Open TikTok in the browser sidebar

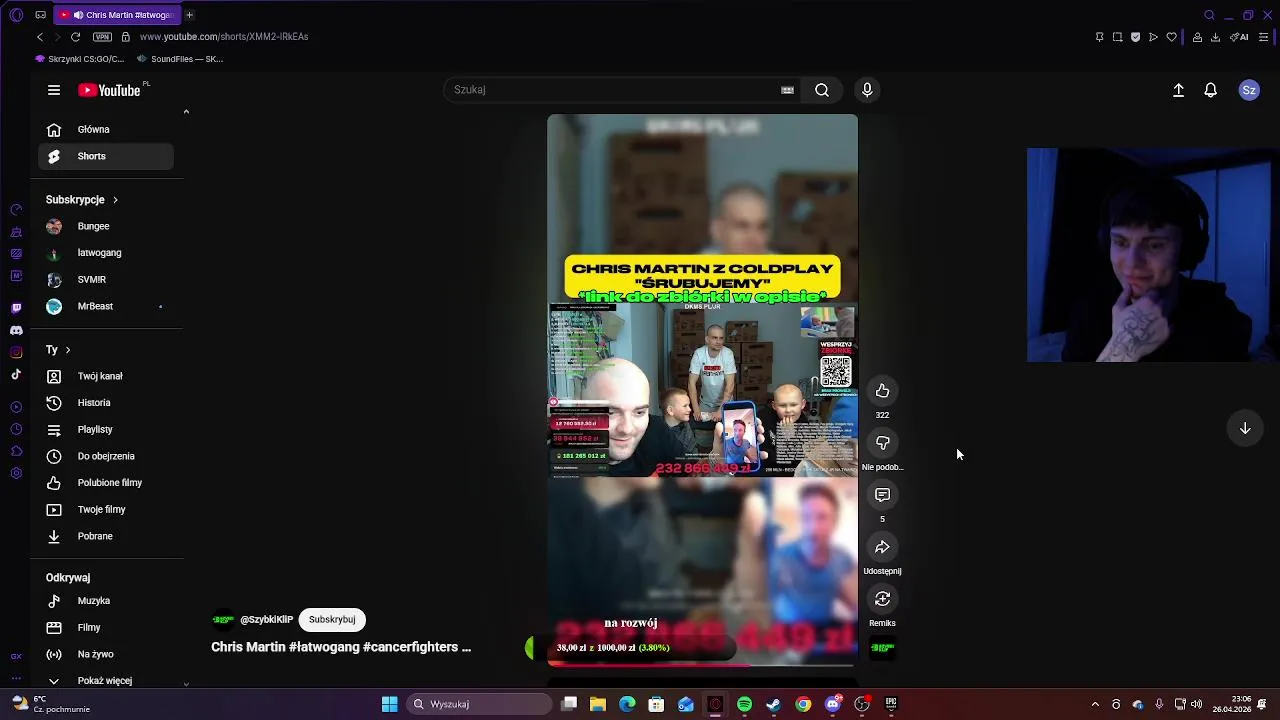point(16,375)
